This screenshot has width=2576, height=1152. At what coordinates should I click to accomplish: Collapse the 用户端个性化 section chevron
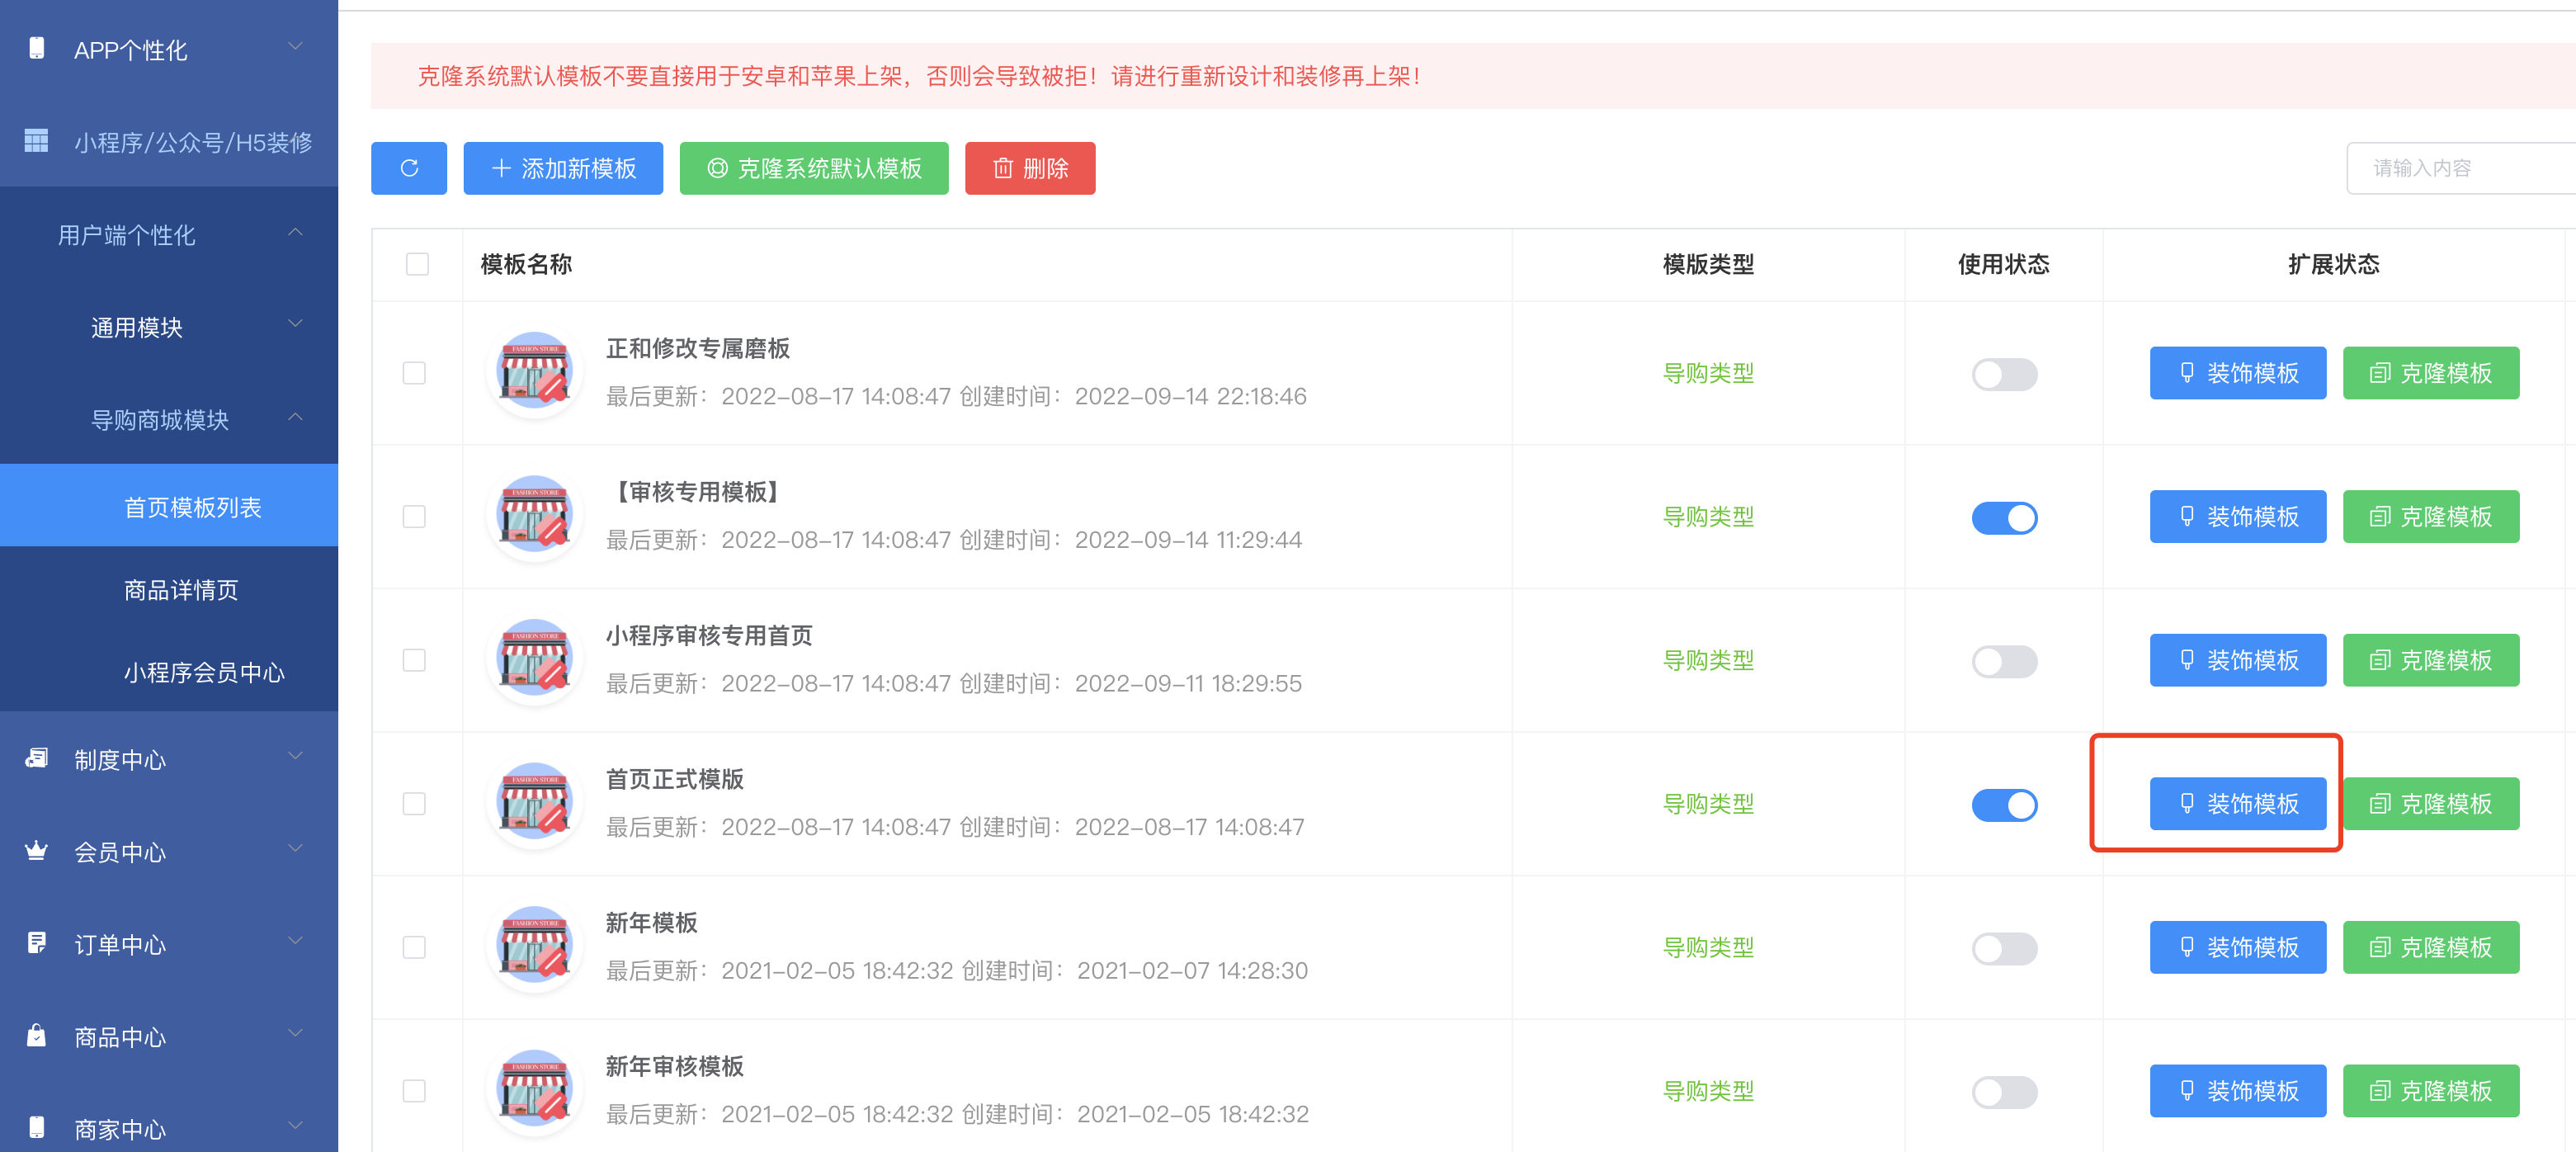(x=295, y=232)
